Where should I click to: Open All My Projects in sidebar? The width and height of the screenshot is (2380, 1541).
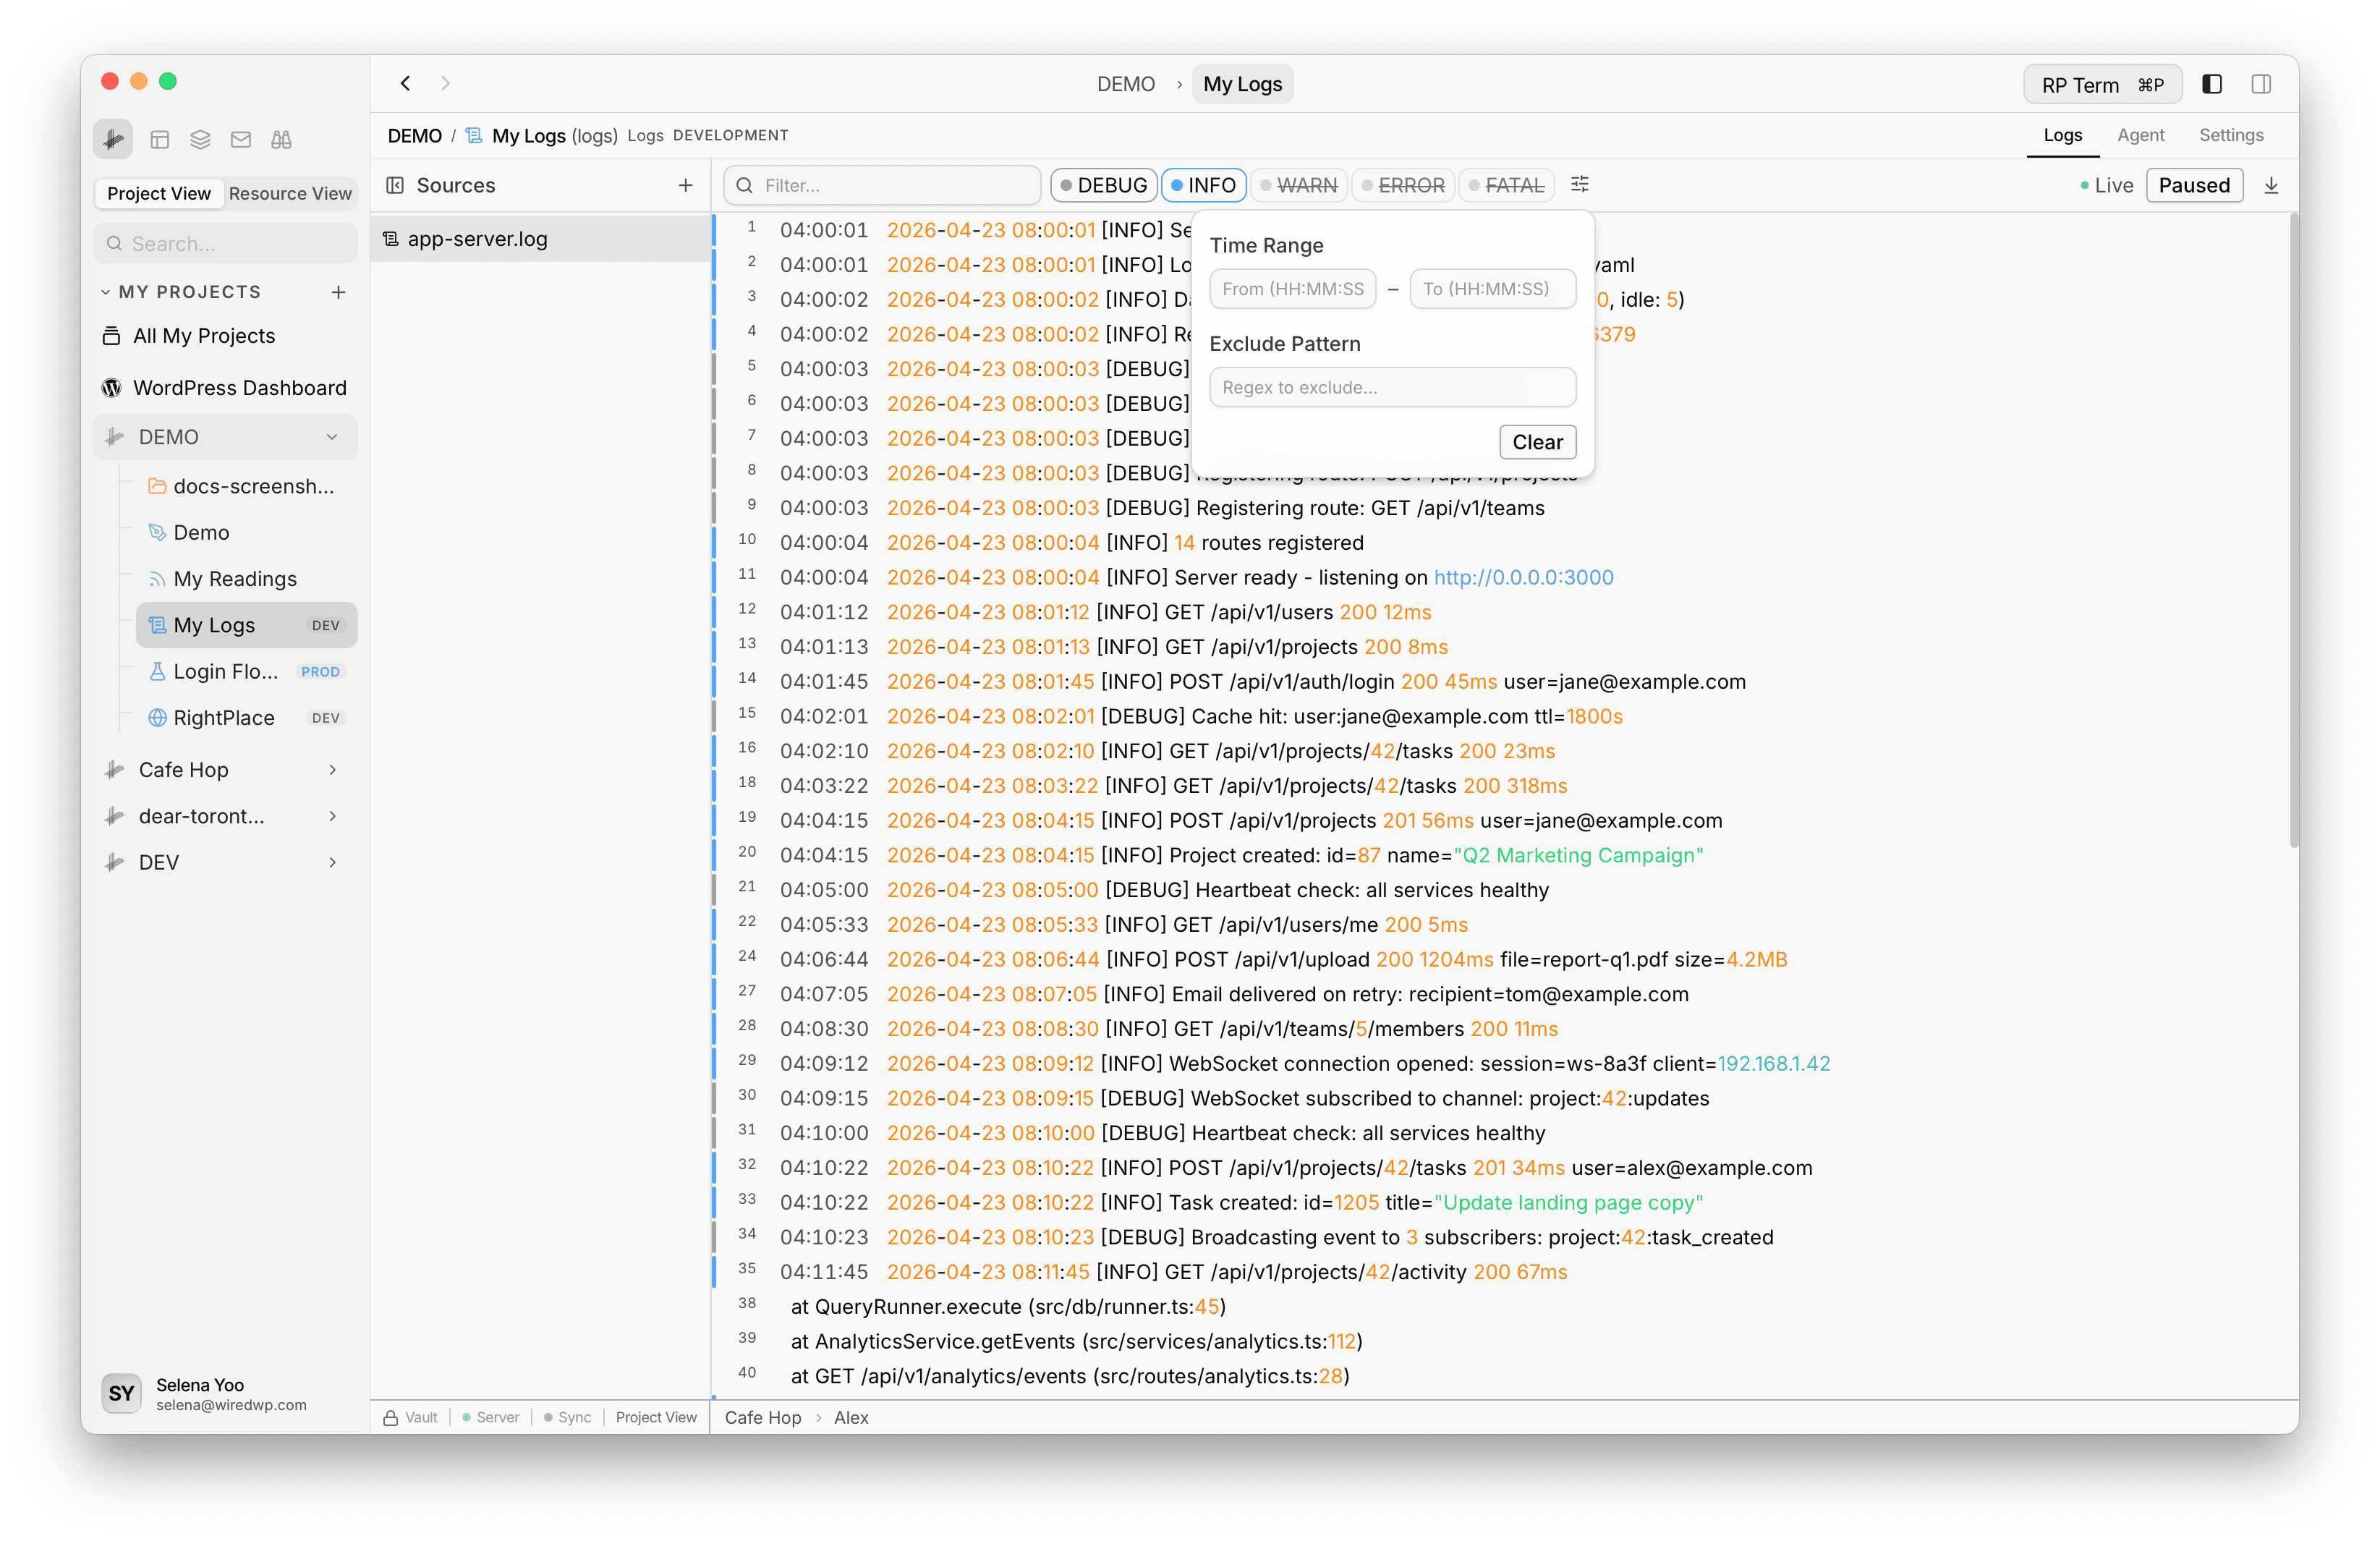tap(225, 336)
